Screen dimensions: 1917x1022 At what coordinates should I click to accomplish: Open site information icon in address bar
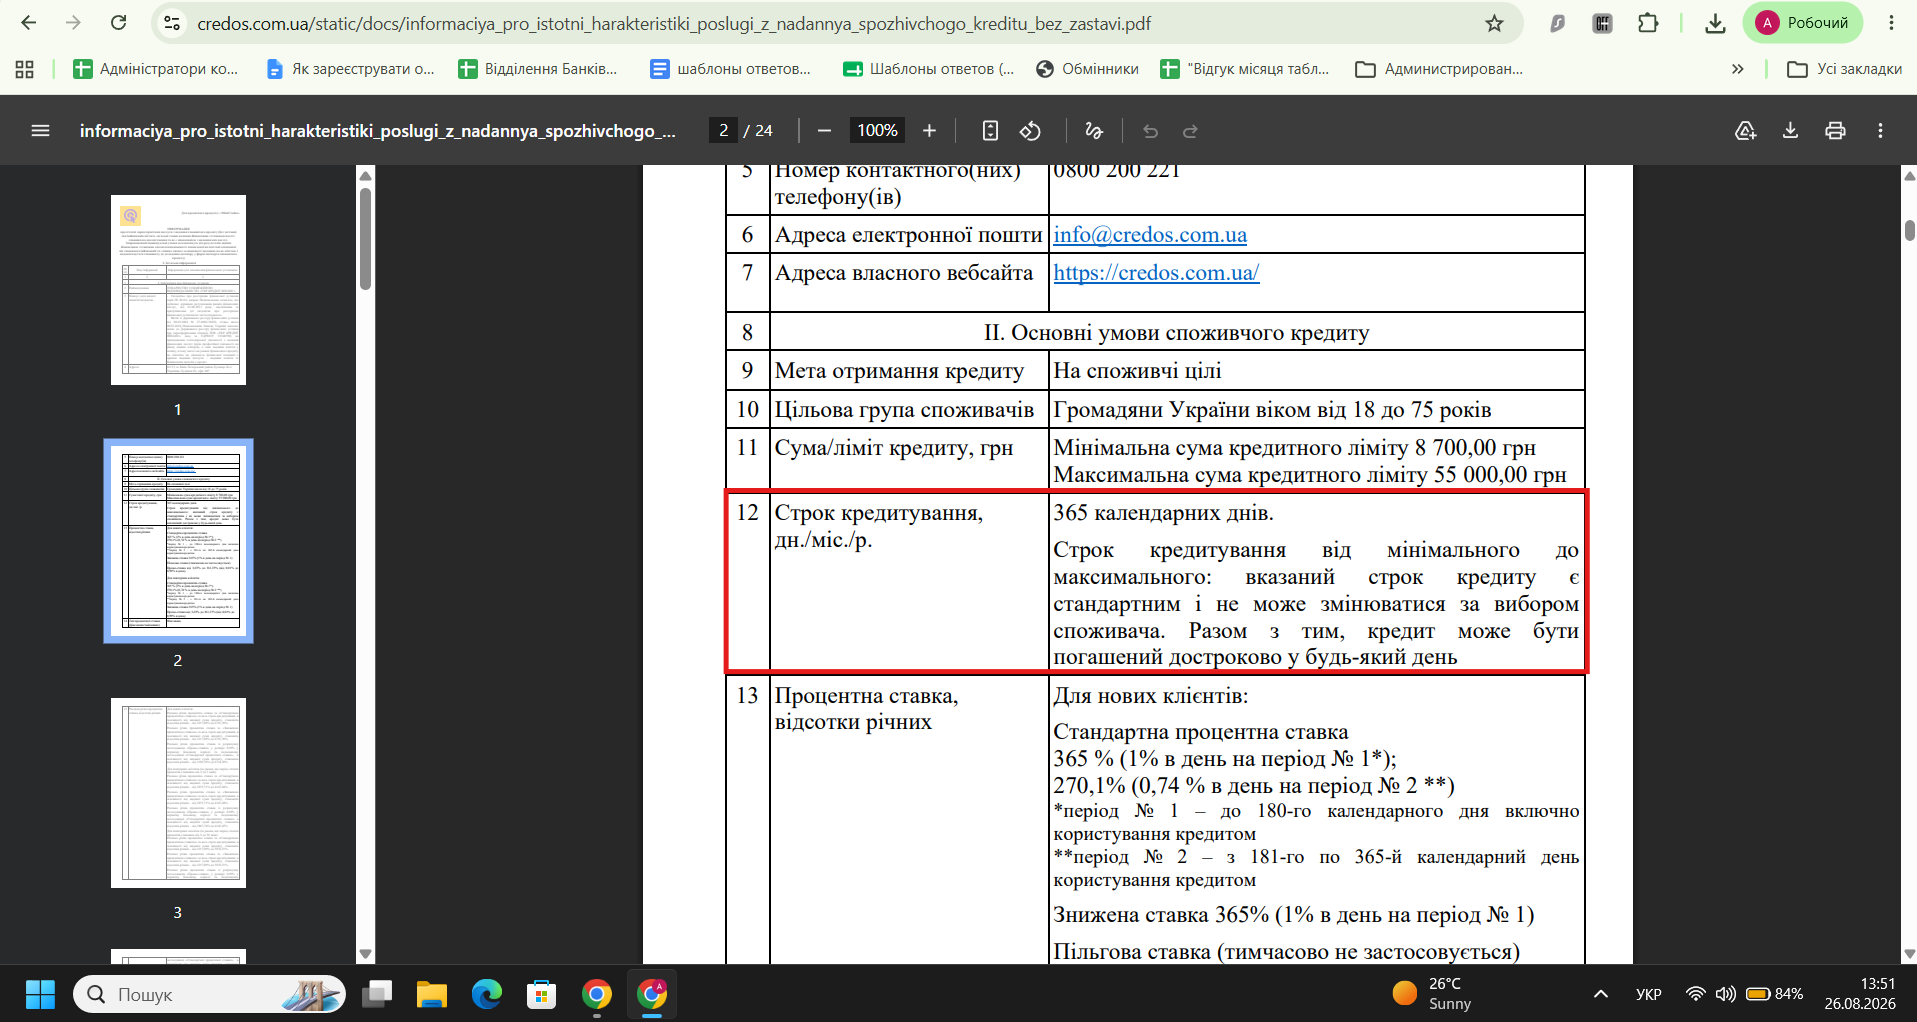pyautogui.click(x=172, y=23)
